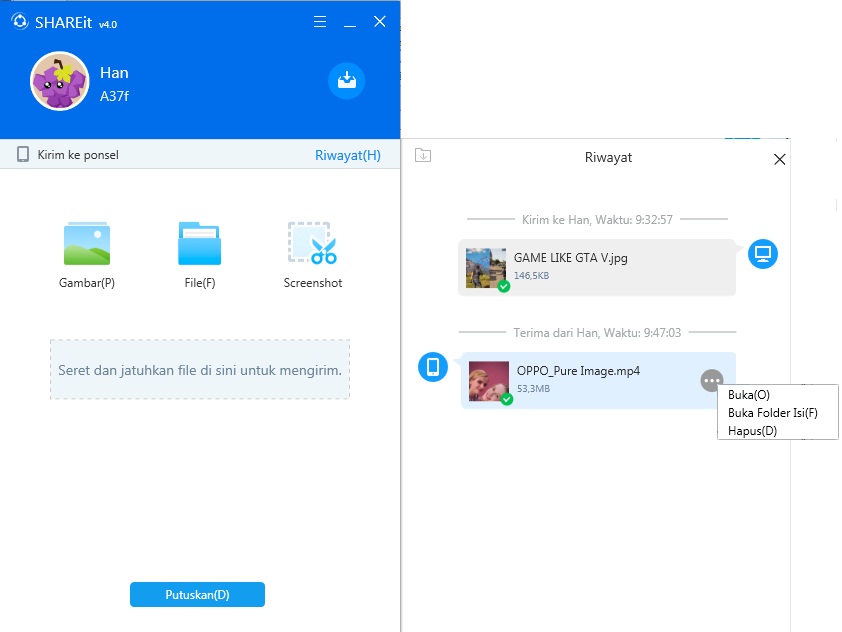Screen dimensions: 842x632
Task: Click the GAME LIKE GTA V.jpg file name
Action: tap(570, 258)
